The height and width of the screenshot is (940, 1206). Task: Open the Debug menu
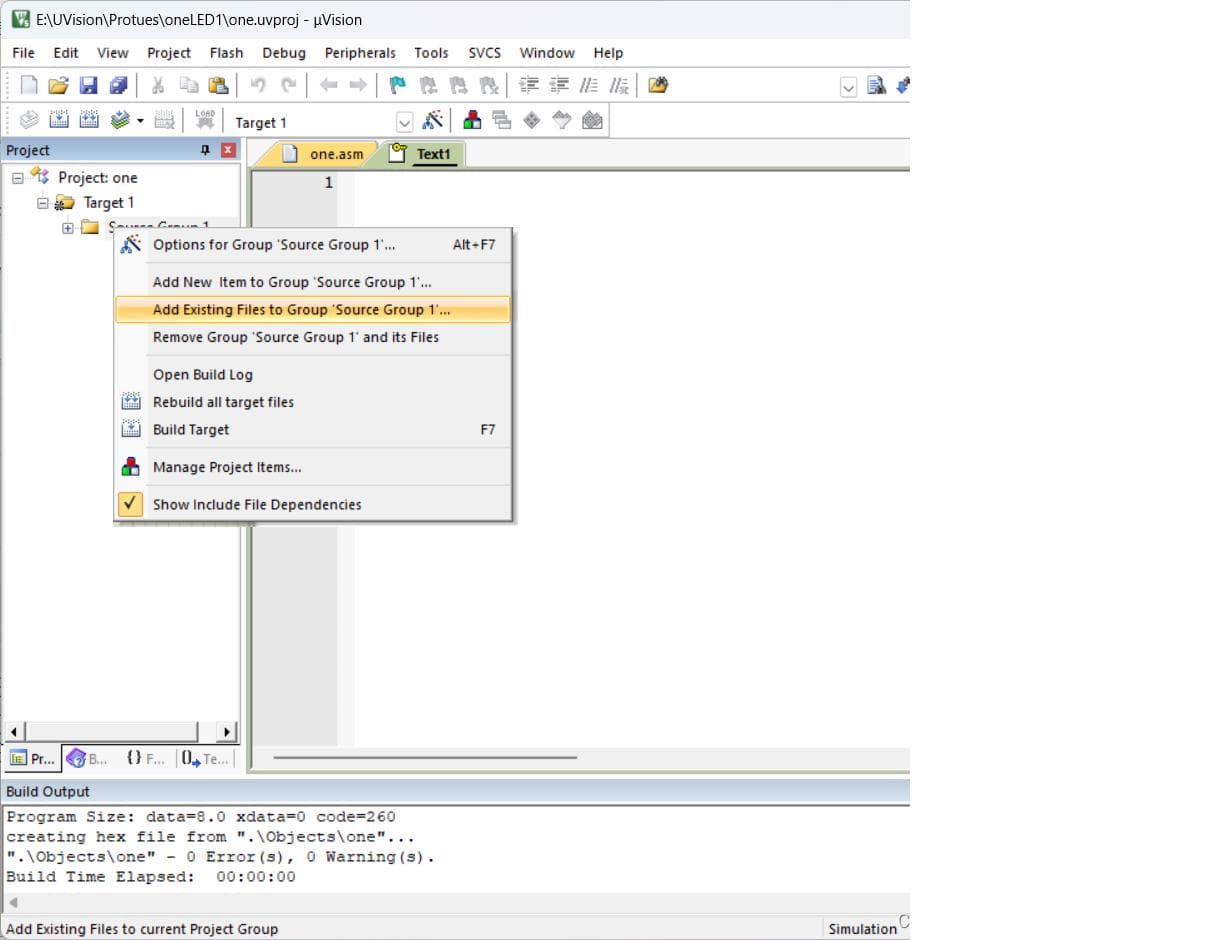pos(284,53)
